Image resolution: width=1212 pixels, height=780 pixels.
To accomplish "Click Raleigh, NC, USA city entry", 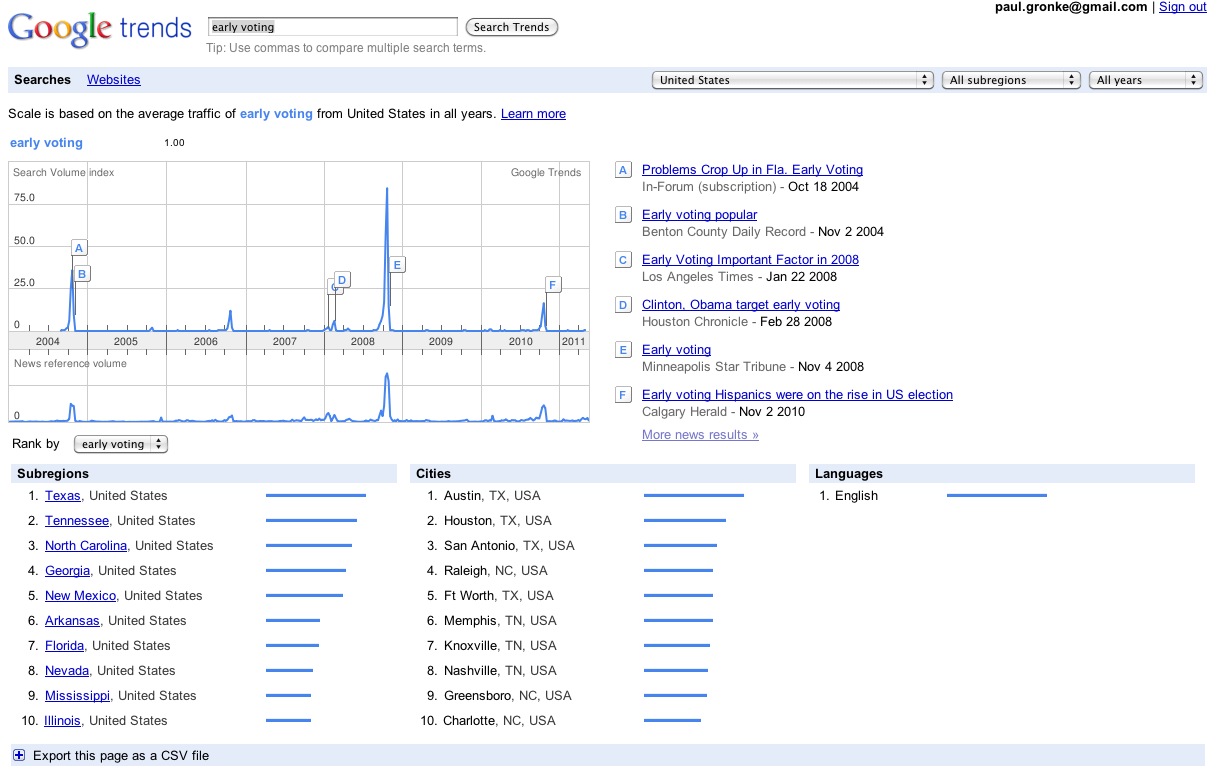I will (x=496, y=571).
